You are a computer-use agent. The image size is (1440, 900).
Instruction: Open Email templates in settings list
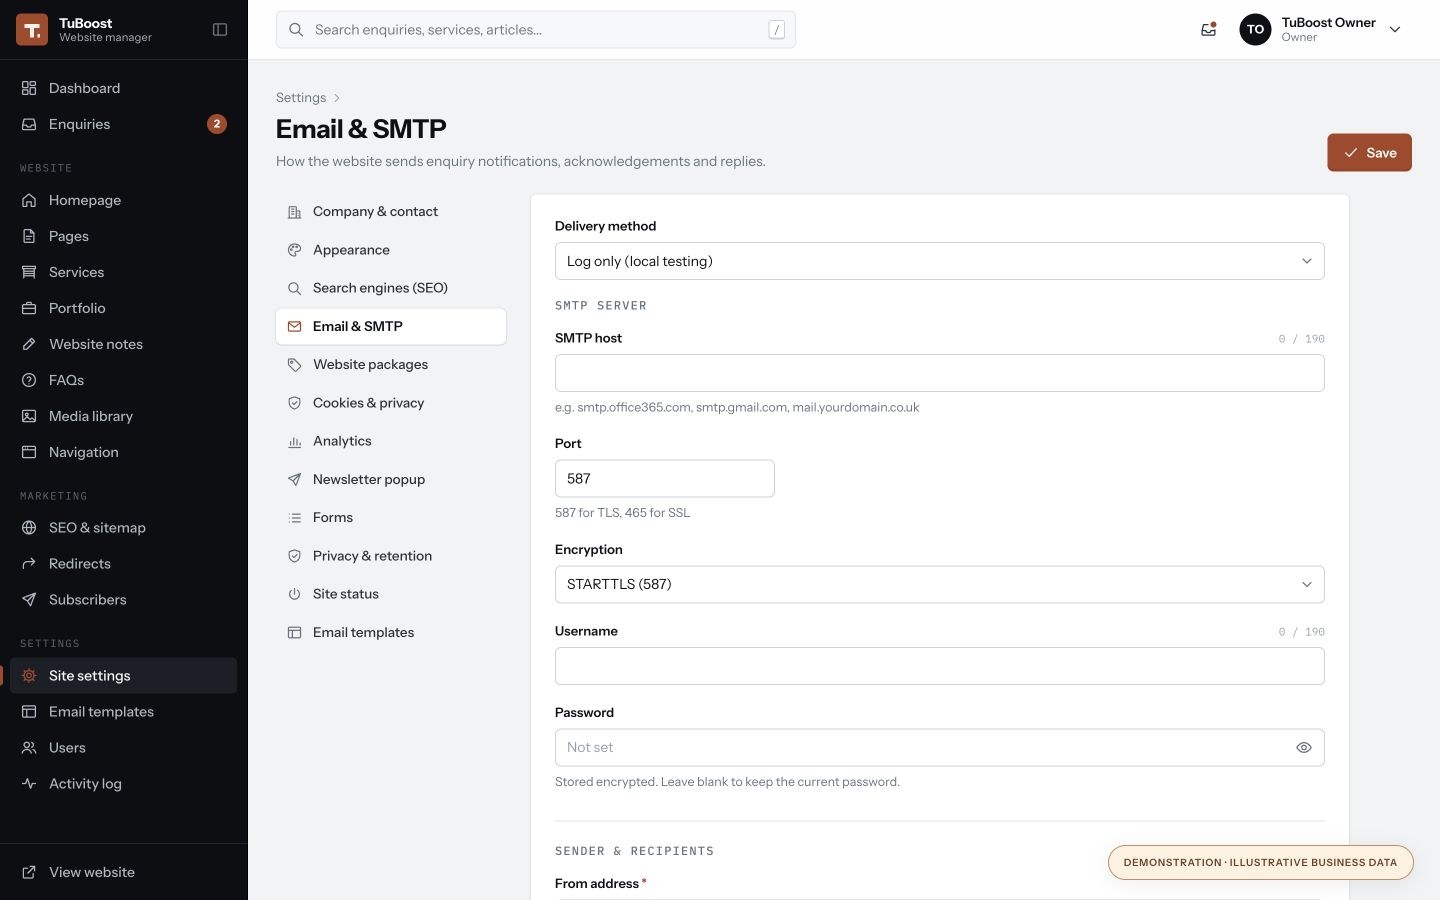391,633
